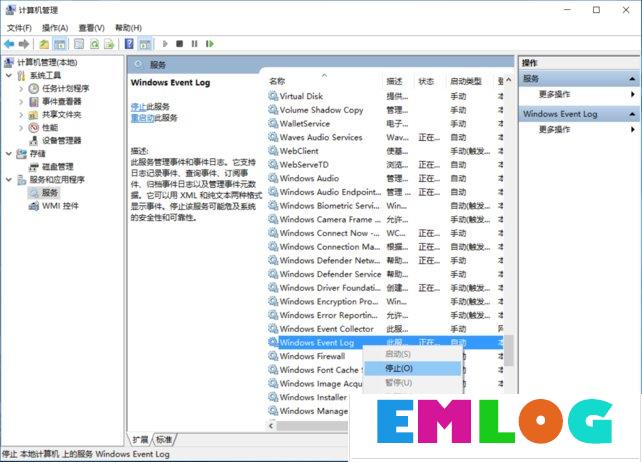The height and width of the screenshot is (462, 642).
Task: Click the Stop service square icon
Action: tap(179, 44)
